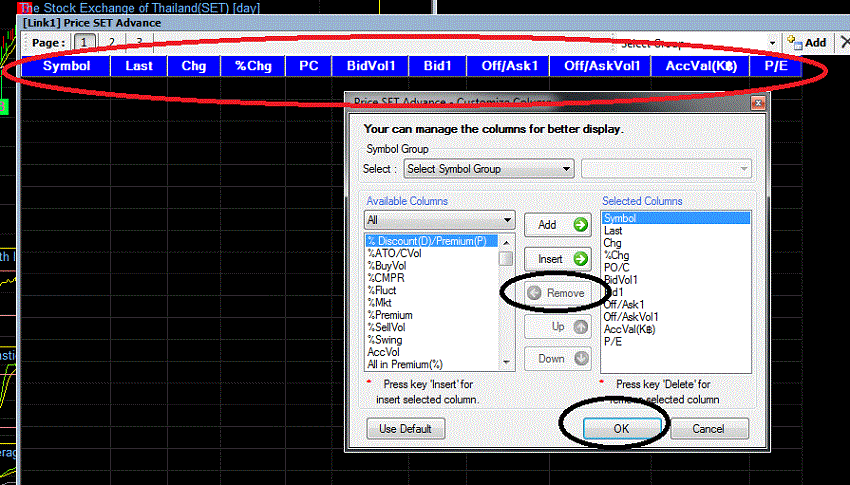This screenshot has width=850, height=485.
Task: Click the Off/AskVol1 column header in table
Action: click(x=602, y=66)
